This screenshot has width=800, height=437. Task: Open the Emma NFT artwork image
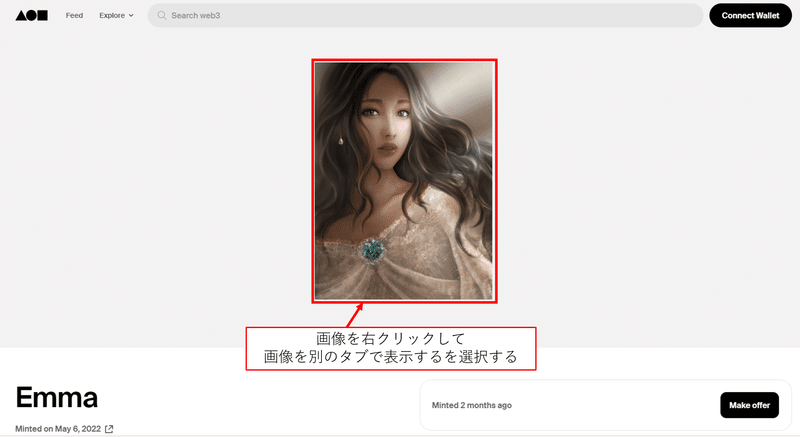[x=404, y=181]
